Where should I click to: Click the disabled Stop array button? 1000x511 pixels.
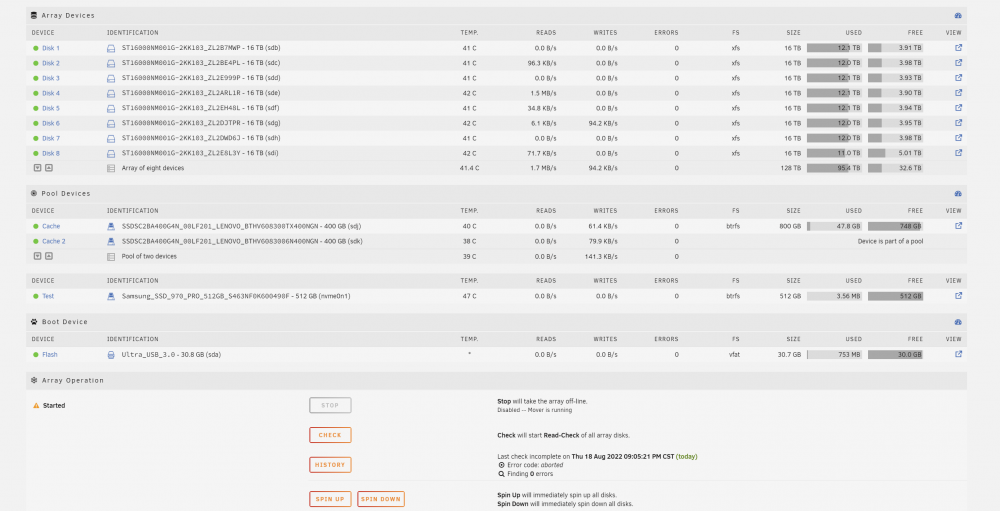tap(330, 405)
